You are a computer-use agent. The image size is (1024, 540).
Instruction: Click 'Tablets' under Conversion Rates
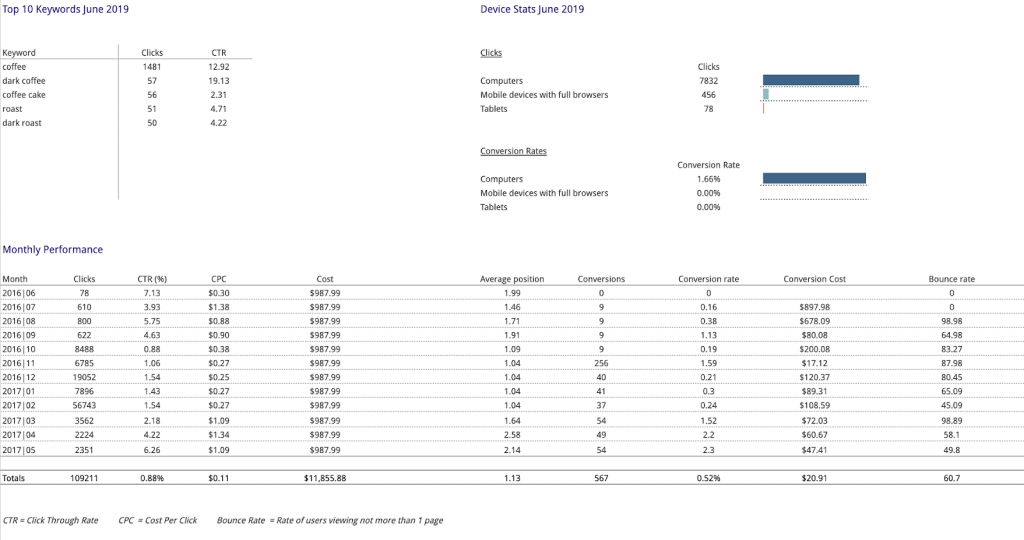tap(494, 207)
